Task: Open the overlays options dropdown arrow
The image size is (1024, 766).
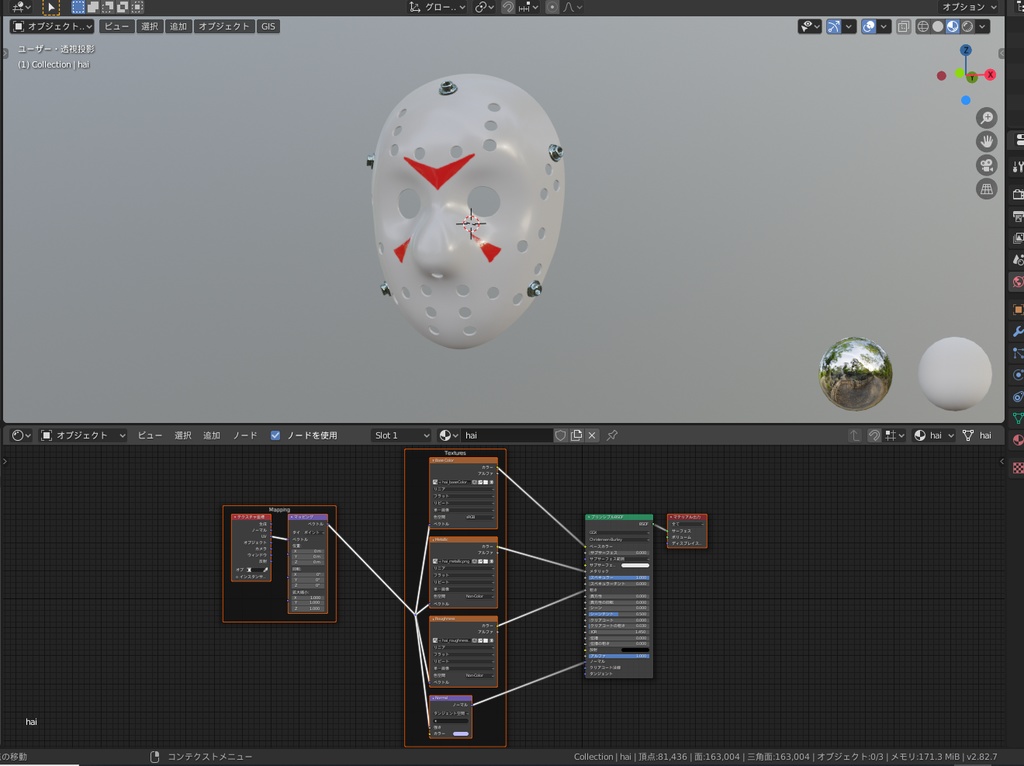Action: coord(884,26)
